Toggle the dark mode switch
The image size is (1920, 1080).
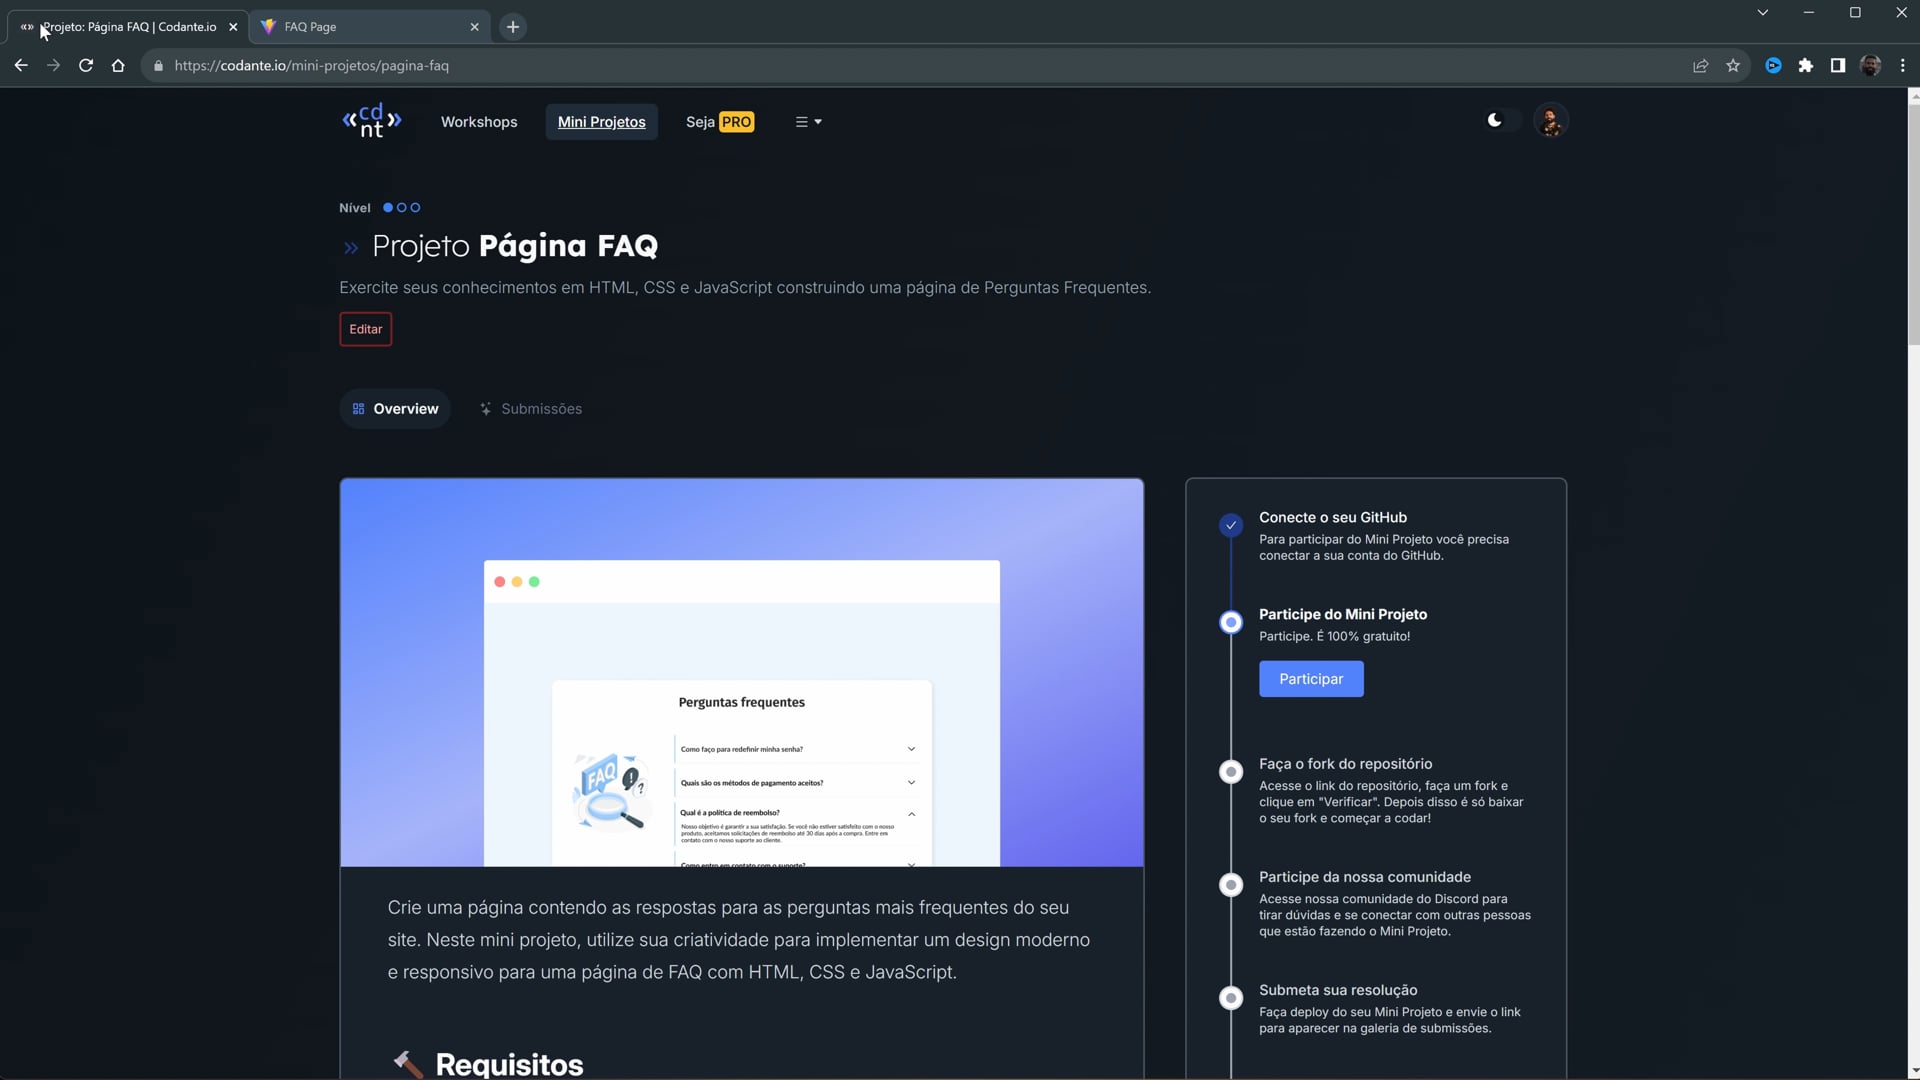pos(1502,120)
